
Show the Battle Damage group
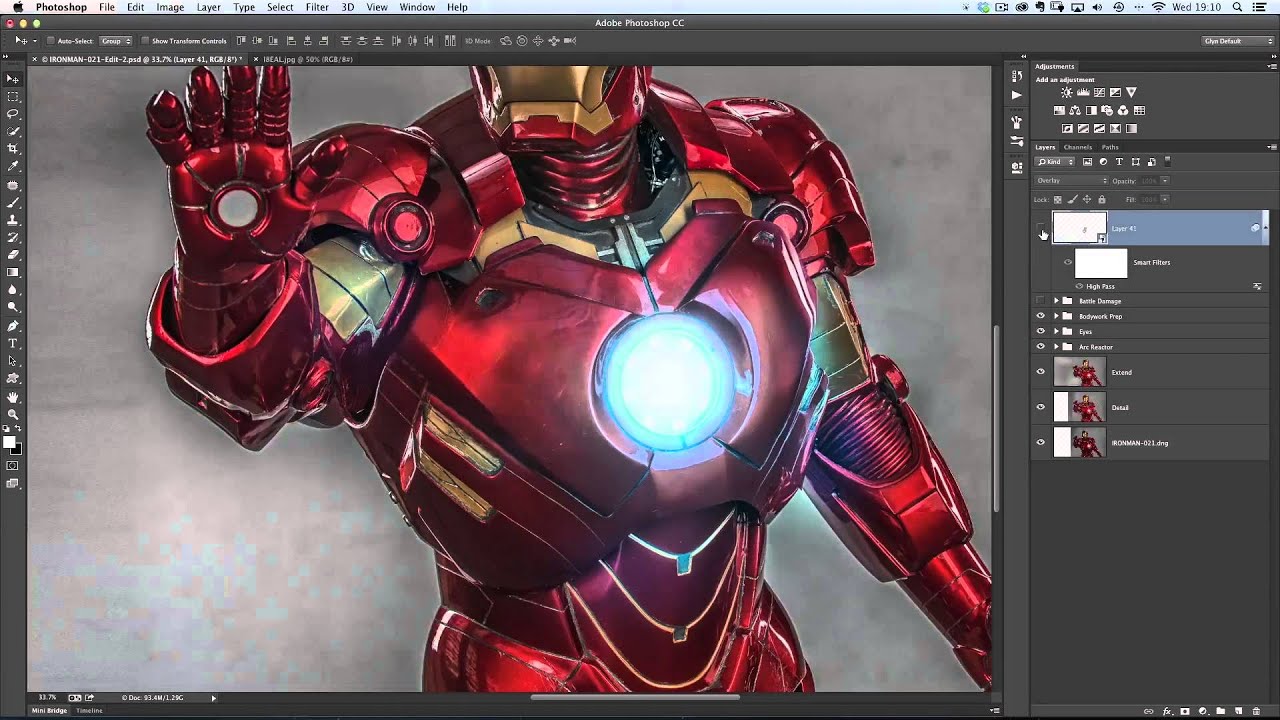[x=1041, y=301]
